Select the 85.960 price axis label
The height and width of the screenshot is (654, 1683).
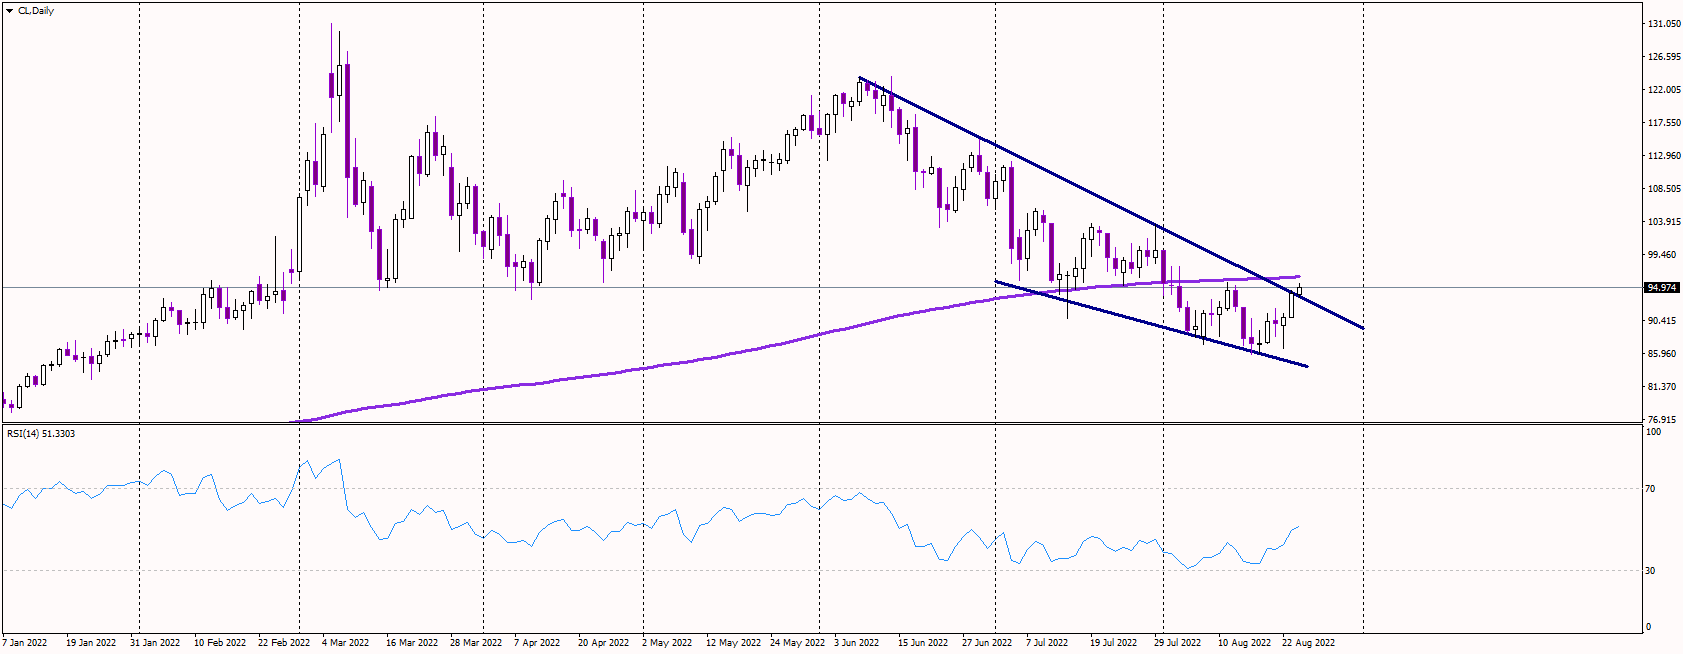1662,354
